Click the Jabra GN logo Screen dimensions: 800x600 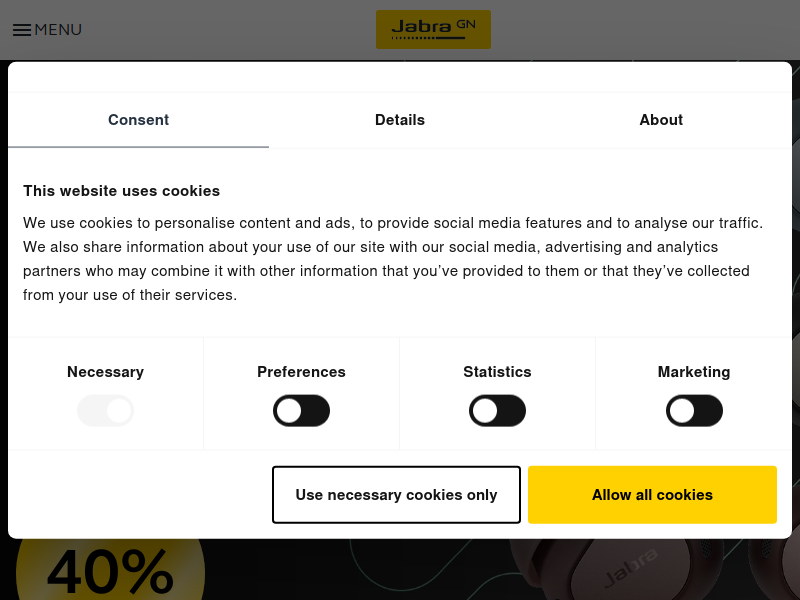[x=433, y=30]
